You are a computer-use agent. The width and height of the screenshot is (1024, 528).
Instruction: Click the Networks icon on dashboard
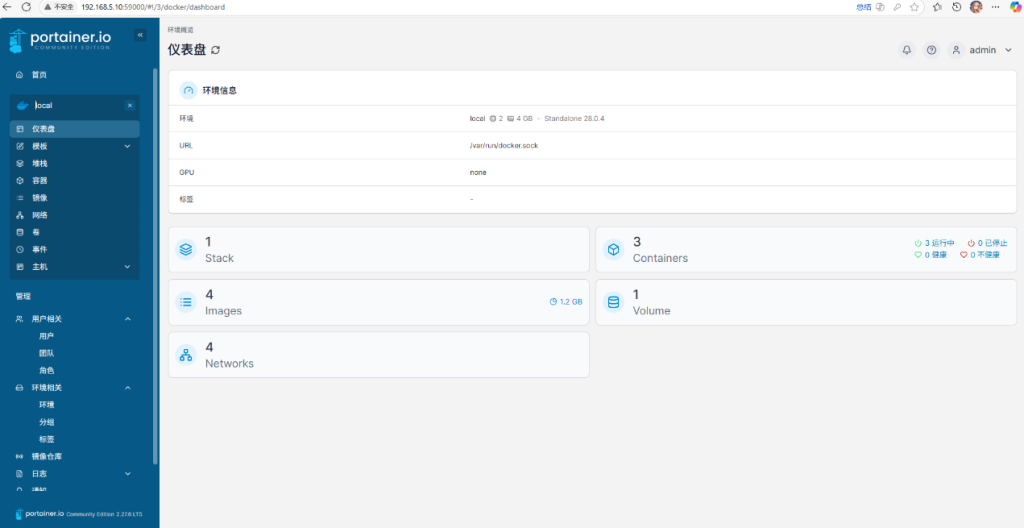point(185,355)
